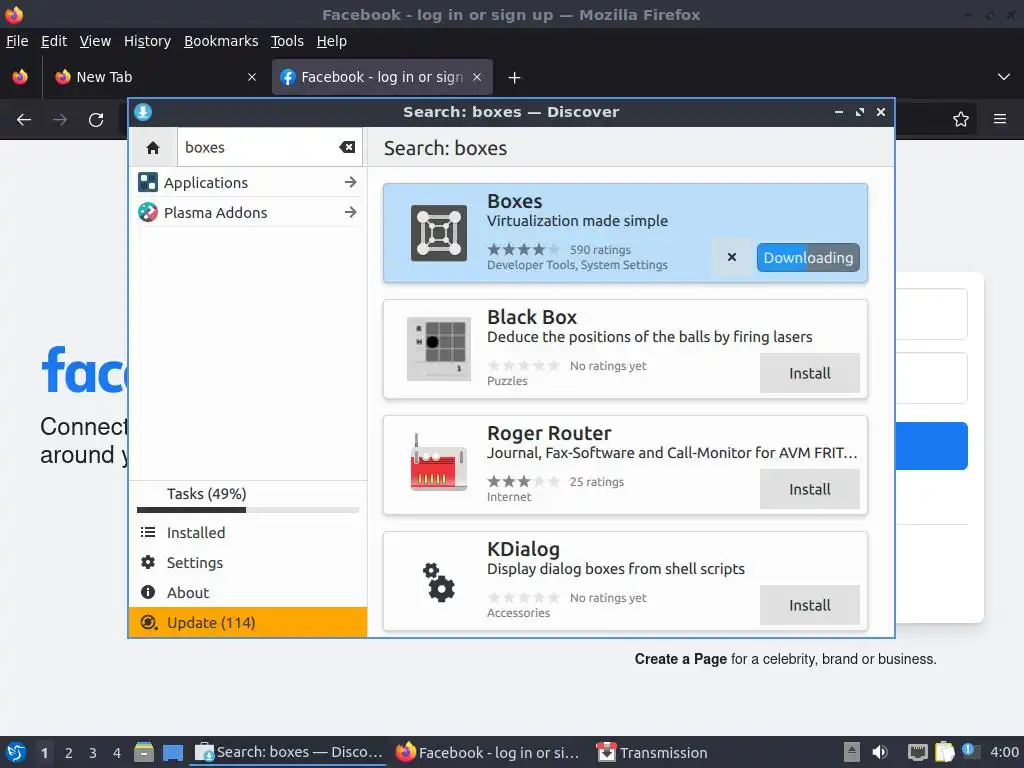The width and height of the screenshot is (1024, 768).
Task: Bookmark this page with star icon
Action: (961, 119)
